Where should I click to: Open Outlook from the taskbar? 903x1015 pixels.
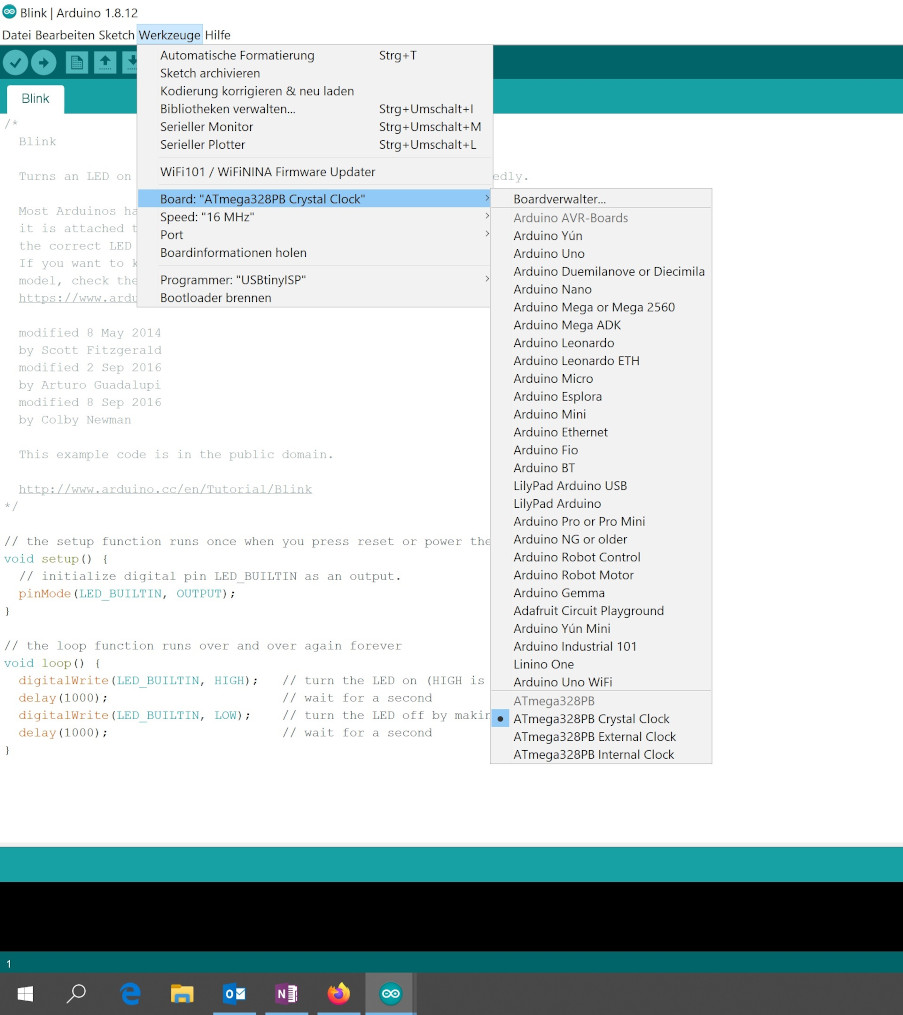tap(234, 993)
